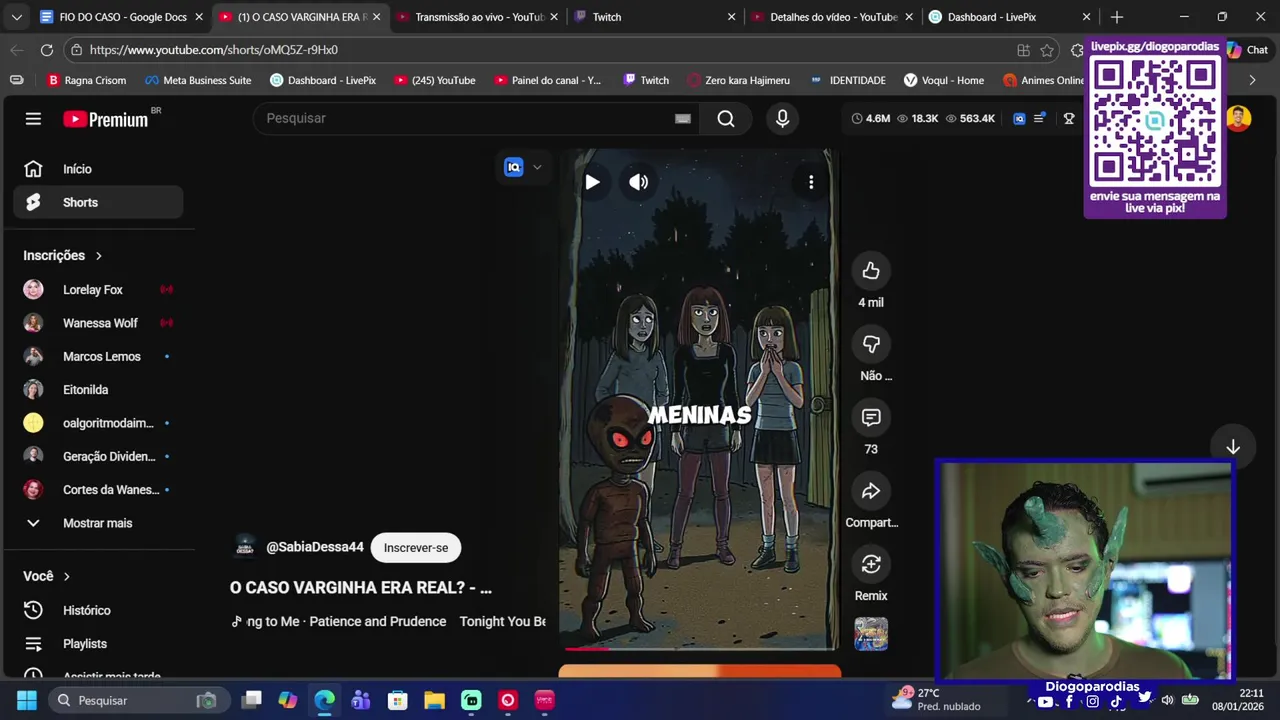1280x720 pixels.
Task: Bookmark this page with the star icon
Action: [x=1047, y=50]
